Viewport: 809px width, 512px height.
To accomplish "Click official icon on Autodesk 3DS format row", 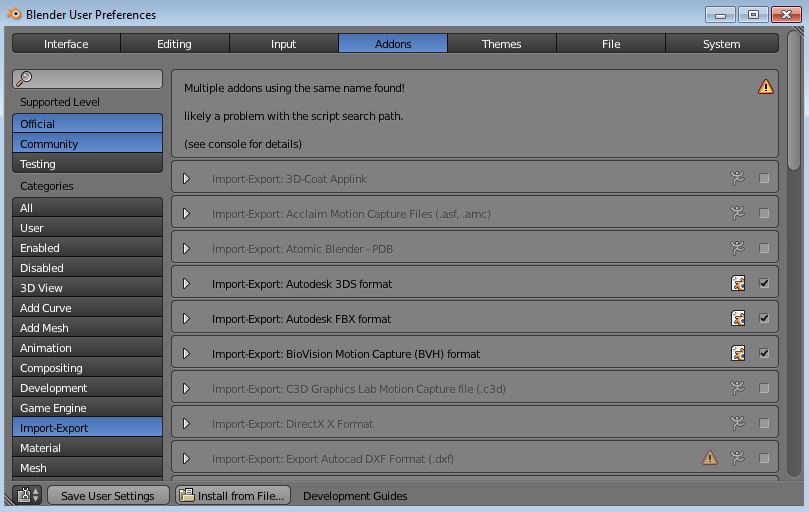I will 738,283.
